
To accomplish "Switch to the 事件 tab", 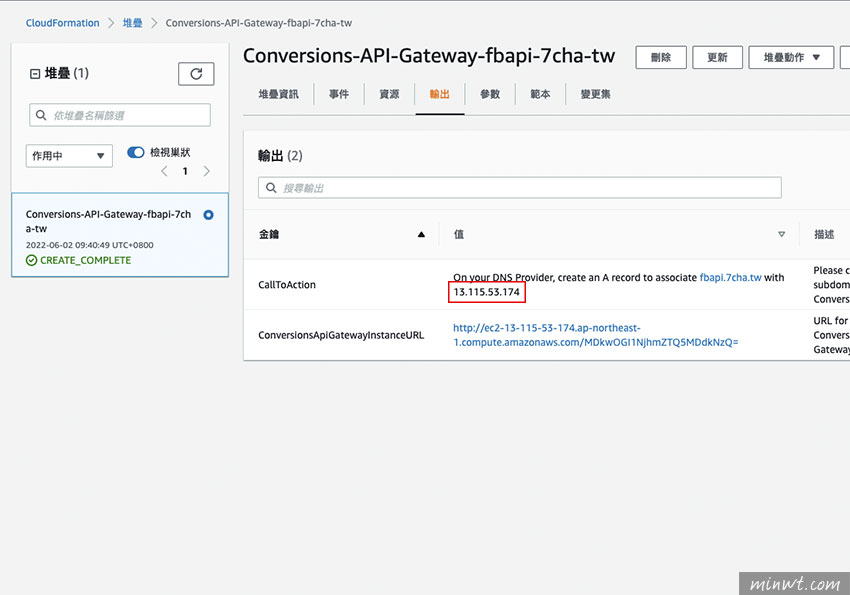I will 339,94.
